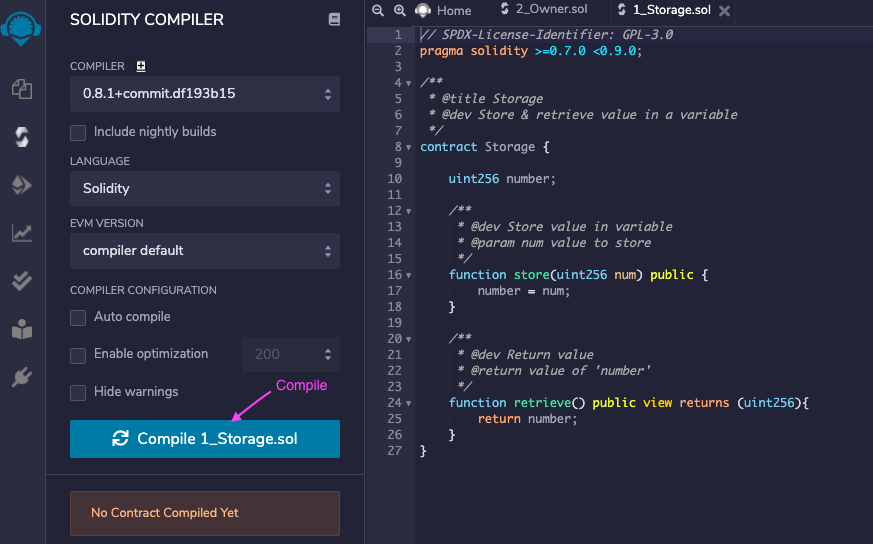Image resolution: width=873 pixels, height=544 pixels.
Task: Open the EVM Version dropdown compiler default
Action: click(x=205, y=251)
